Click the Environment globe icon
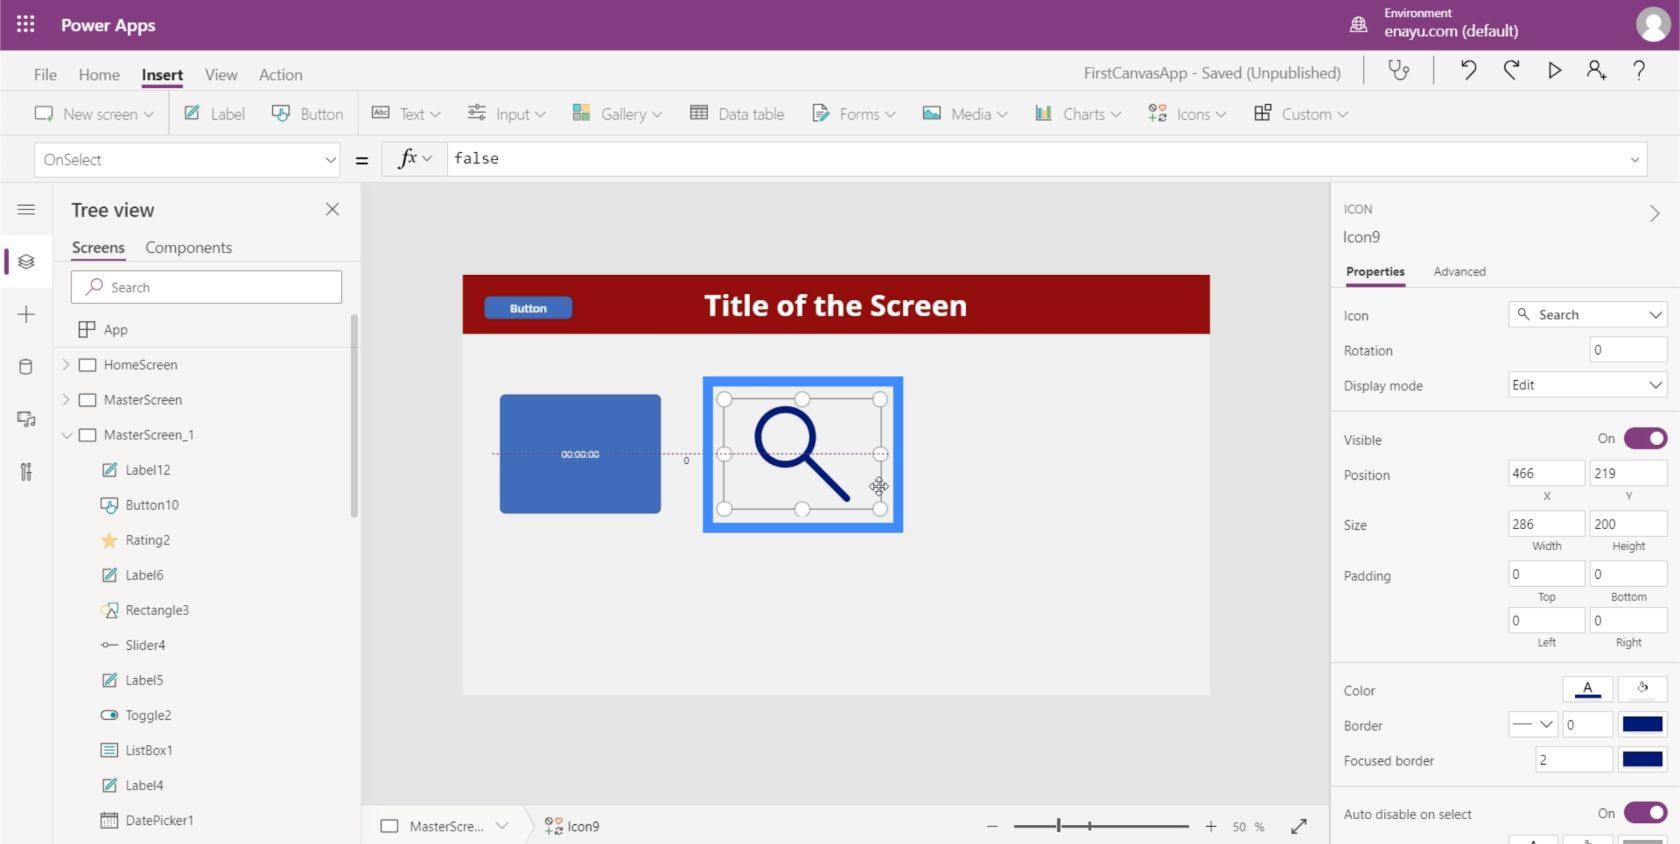1680x844 pixels. pyautogui.click(x=1358, y=24)
